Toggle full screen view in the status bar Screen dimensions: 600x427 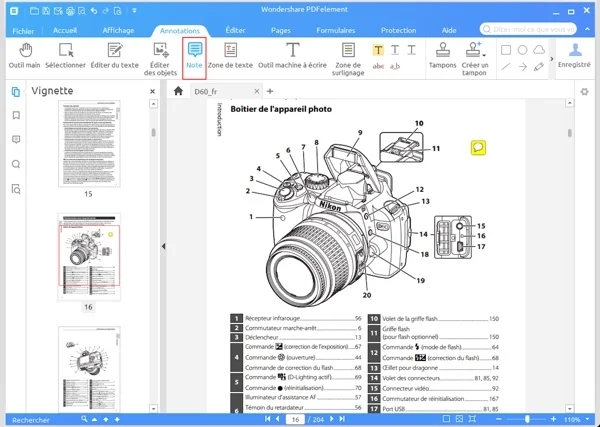tap(473, 419)
